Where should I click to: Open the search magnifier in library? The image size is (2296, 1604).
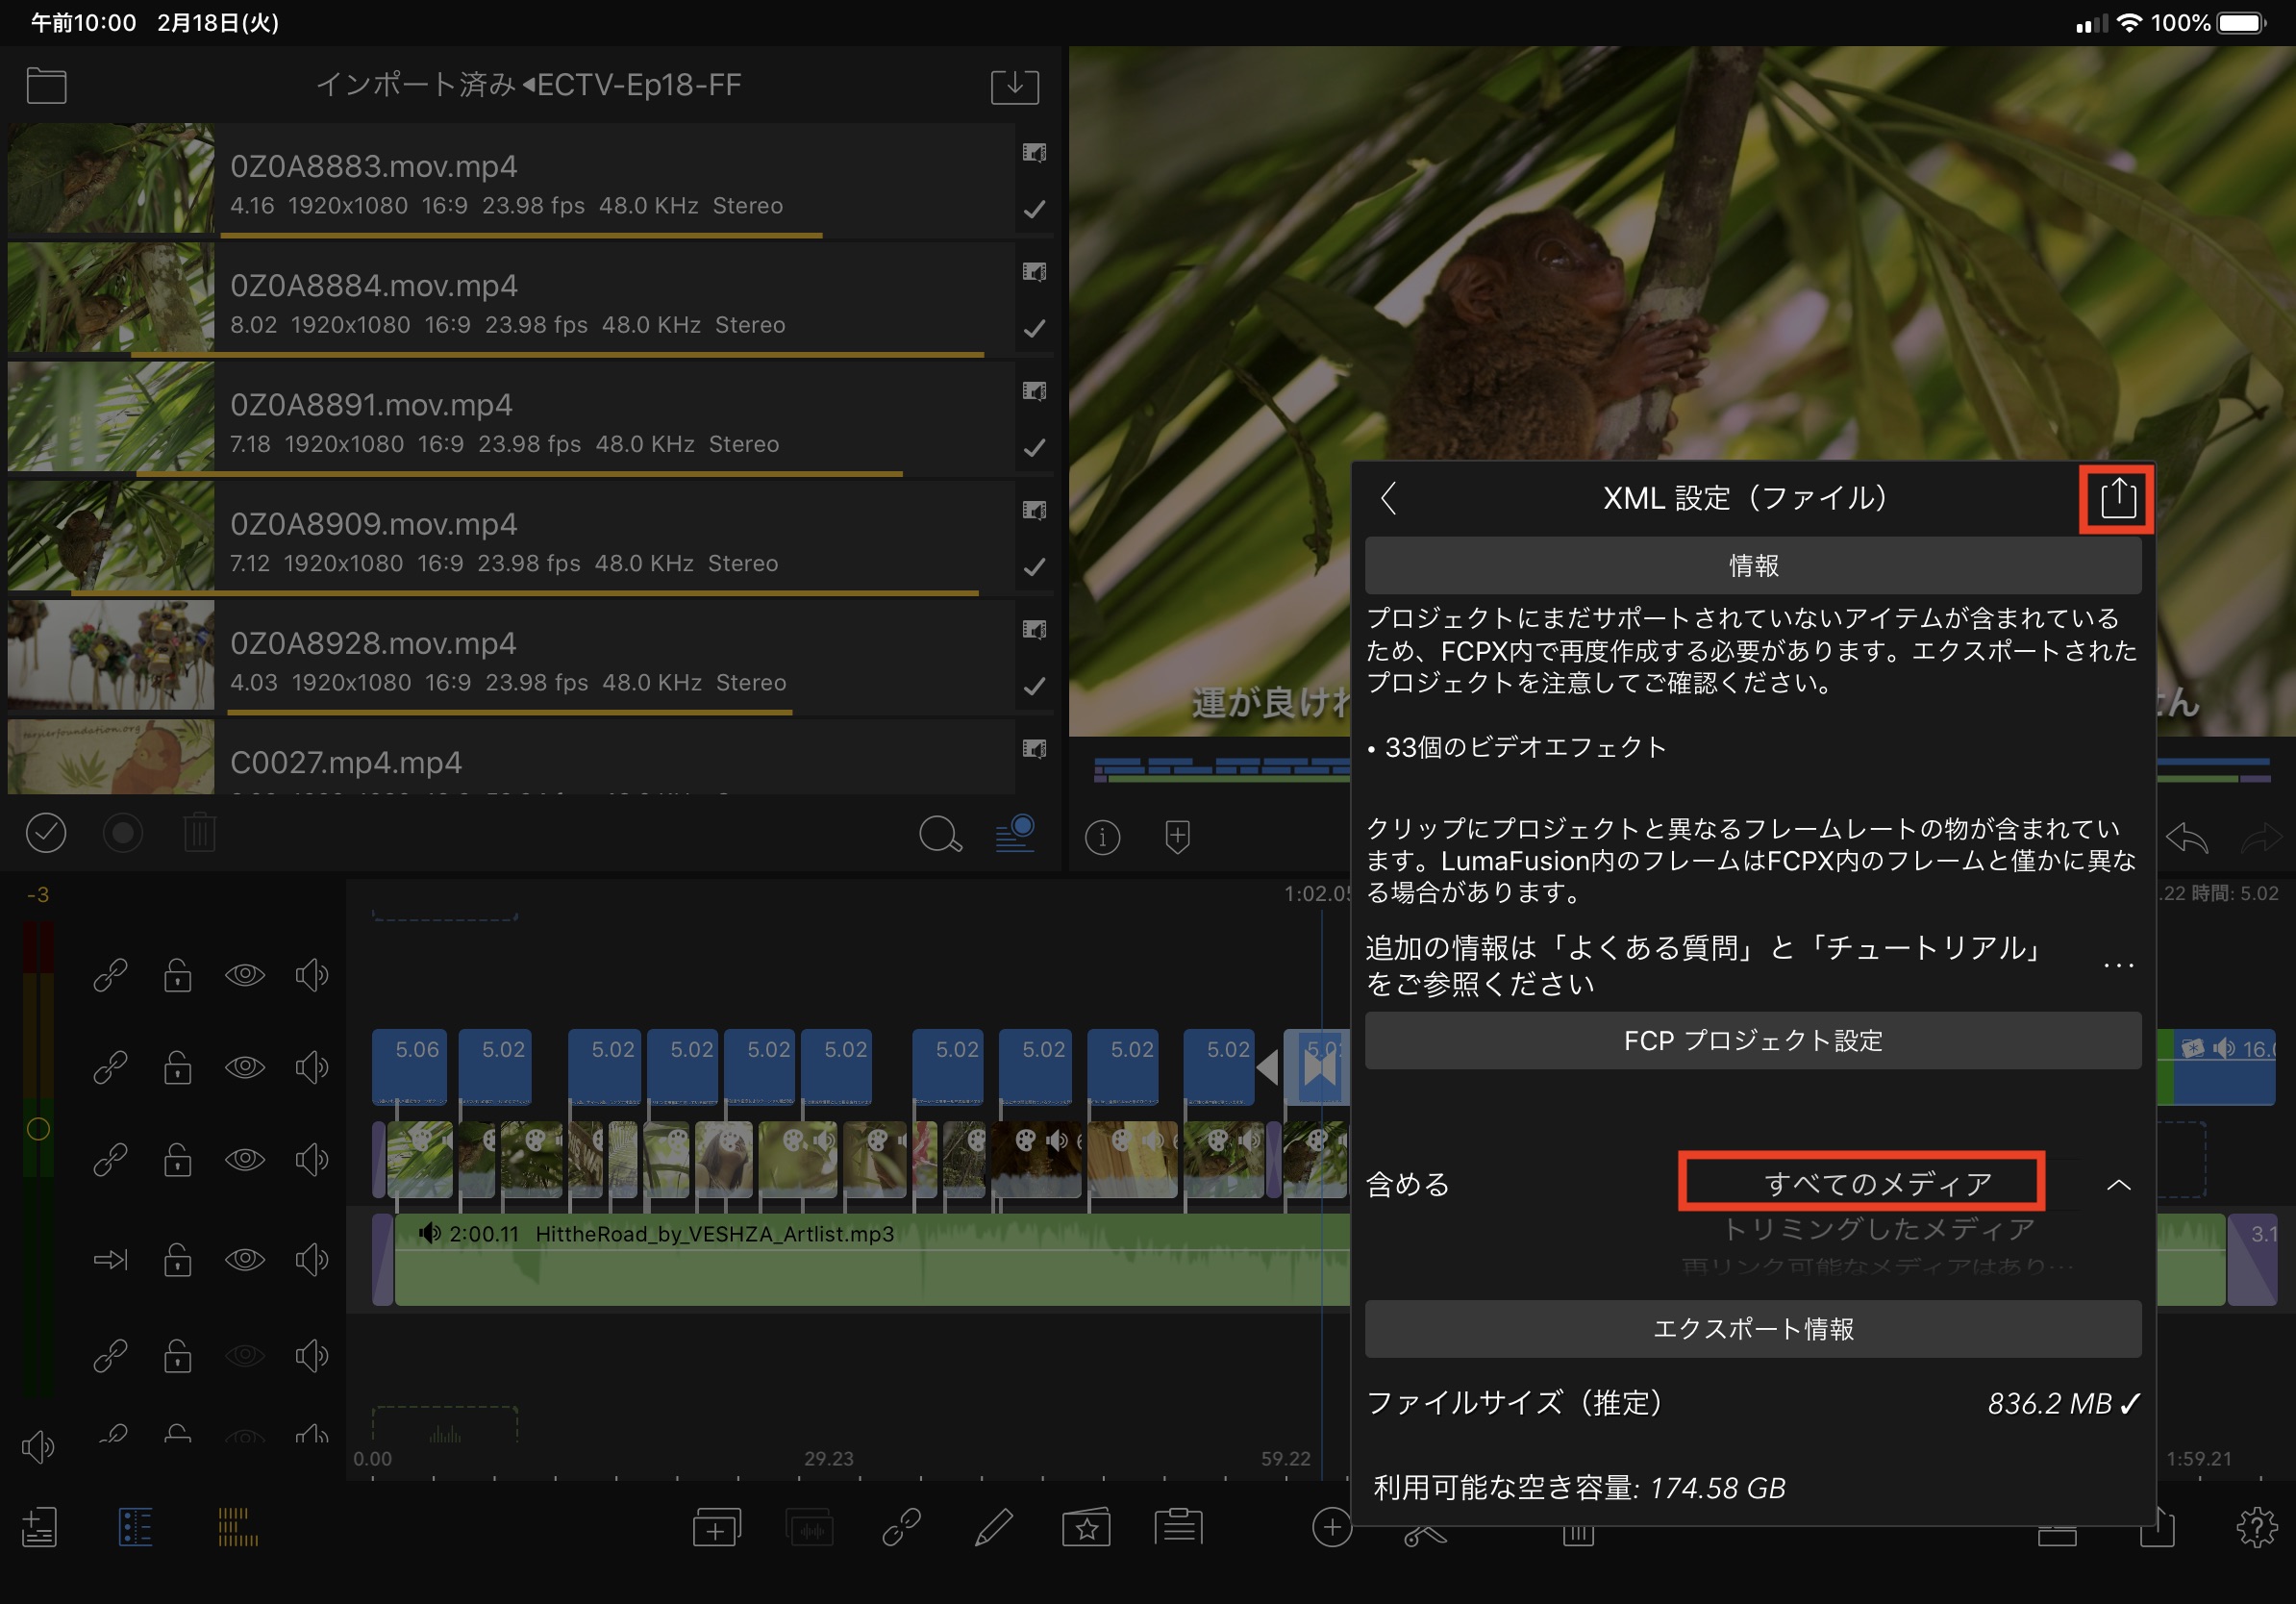pos(939,833)
